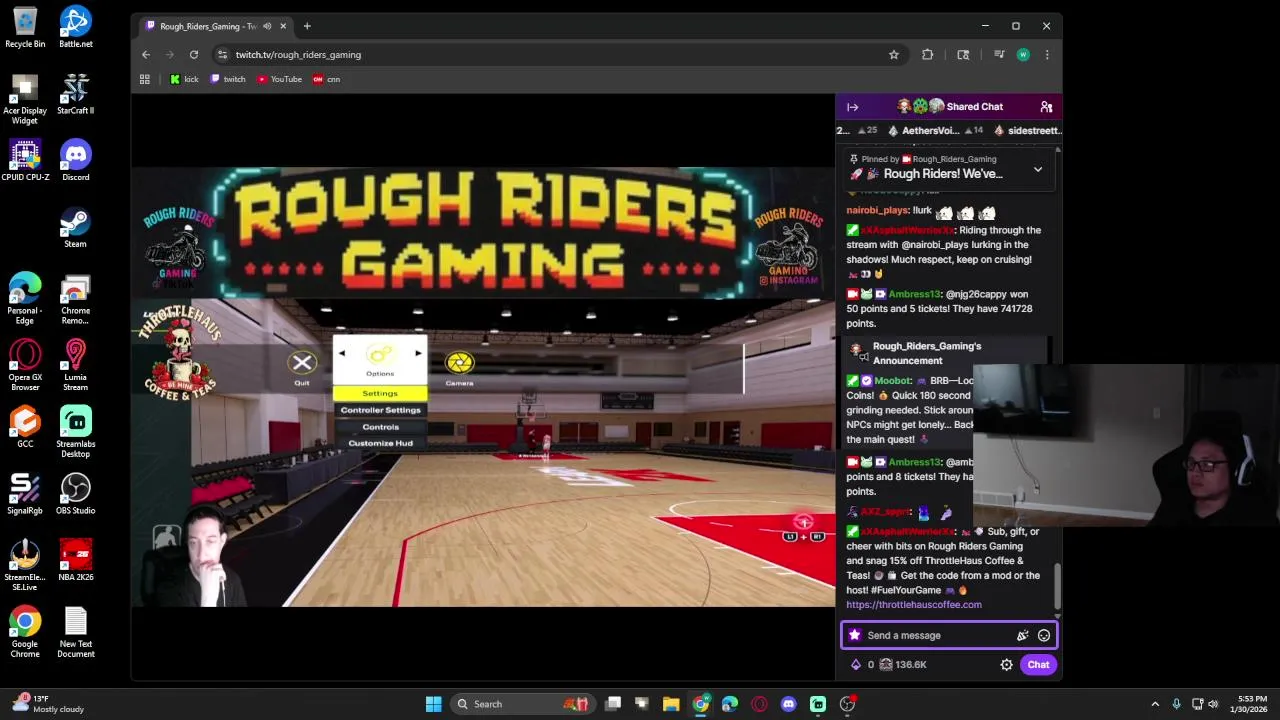Open the chat community users list
Image resolution: width=1280 pixels, height=720 pixels.
tap(1046, 107)
